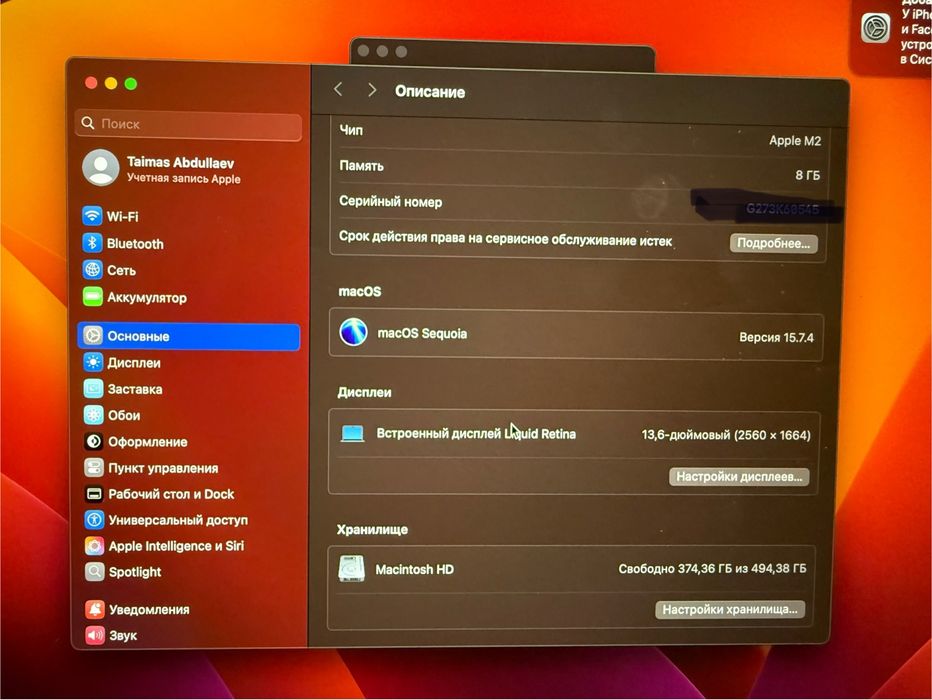
Task: Select Сеть in the sidebar
Action: (x=189, y=270)
